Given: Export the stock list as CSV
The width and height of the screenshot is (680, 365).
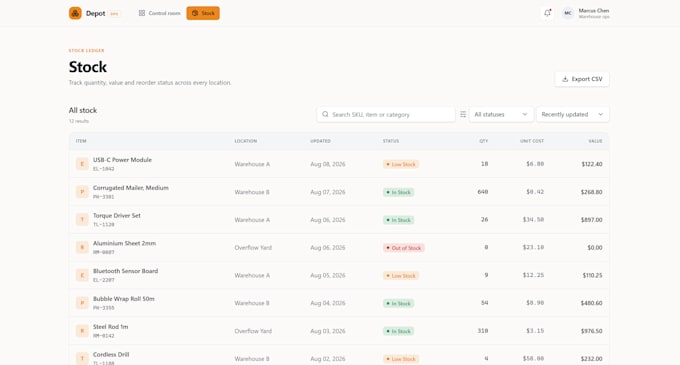Looking at the screenshot, I should coord(582,79).
